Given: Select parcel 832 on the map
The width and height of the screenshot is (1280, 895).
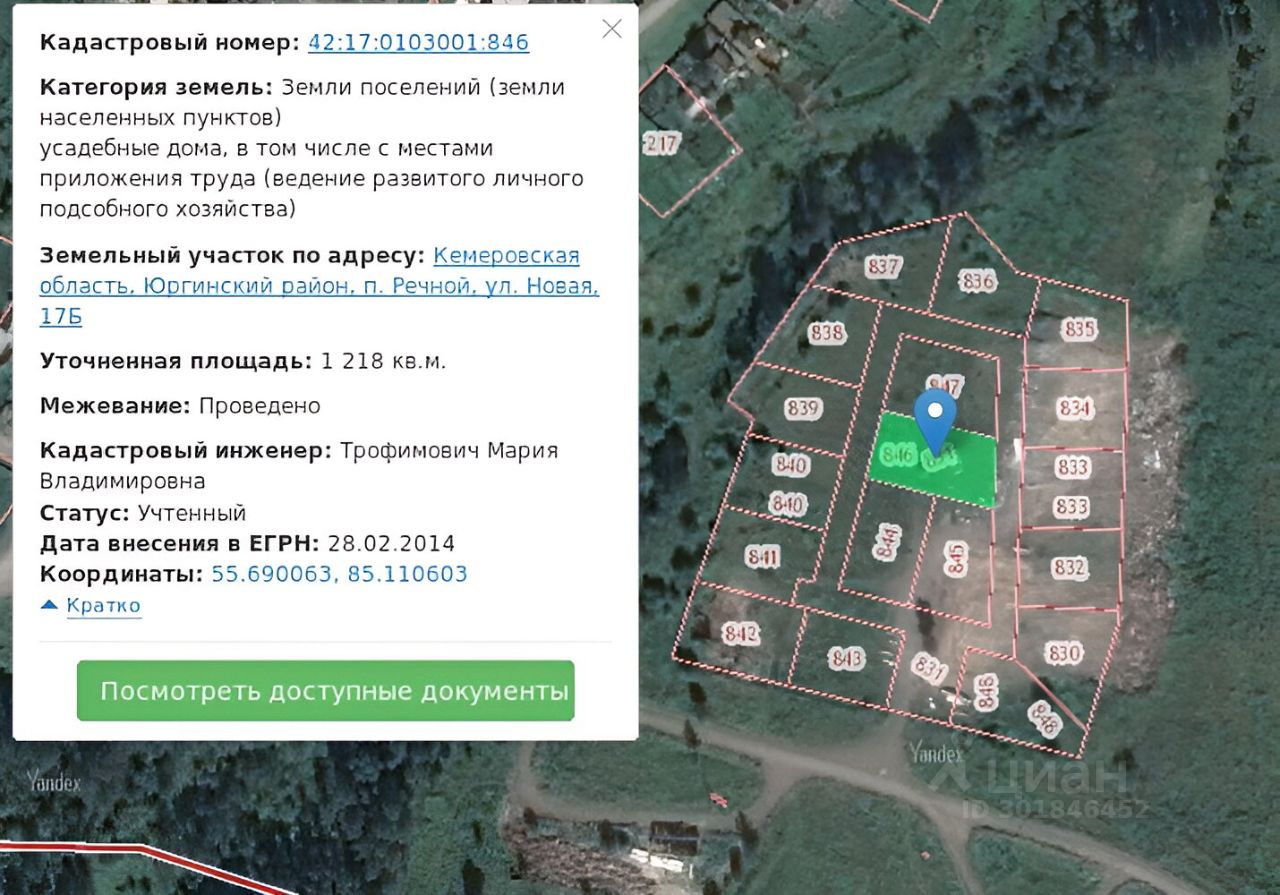Looking at the screenshot, I should (x=1069, y=568).
